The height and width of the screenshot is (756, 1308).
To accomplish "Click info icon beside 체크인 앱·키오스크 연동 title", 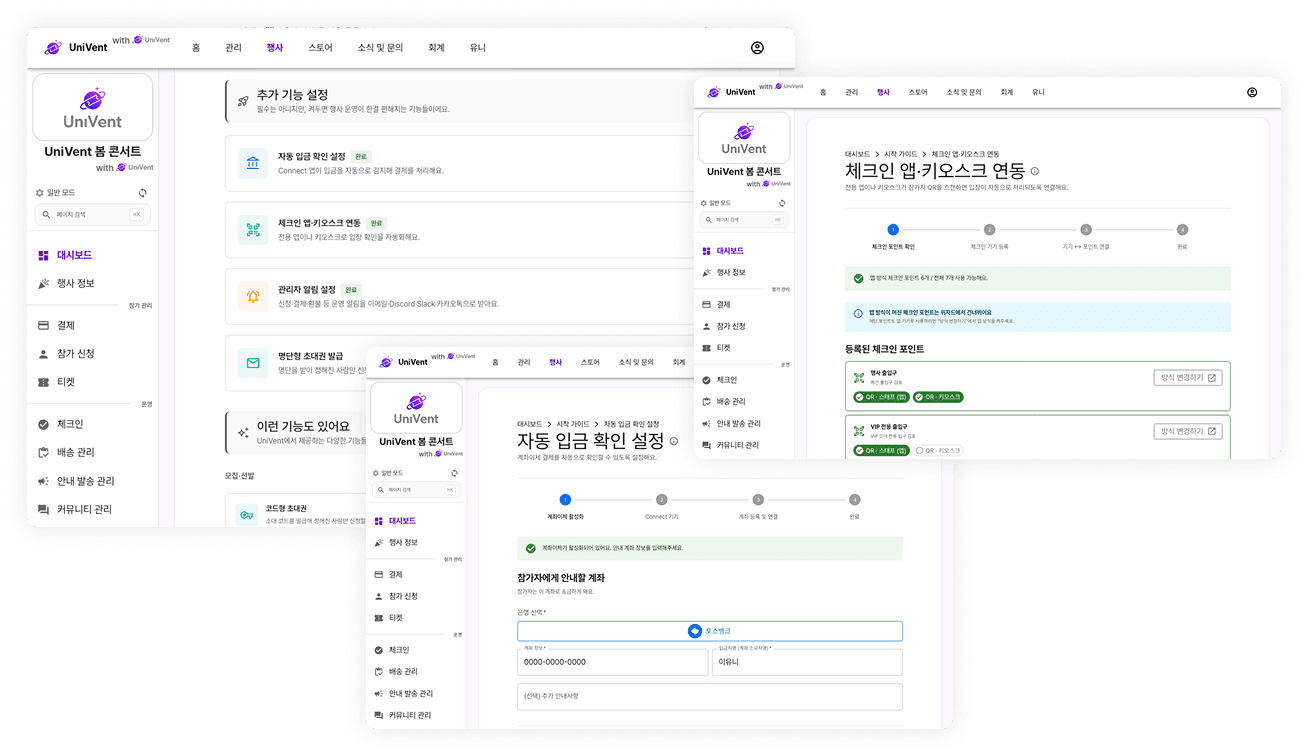I will [1035, 171].
